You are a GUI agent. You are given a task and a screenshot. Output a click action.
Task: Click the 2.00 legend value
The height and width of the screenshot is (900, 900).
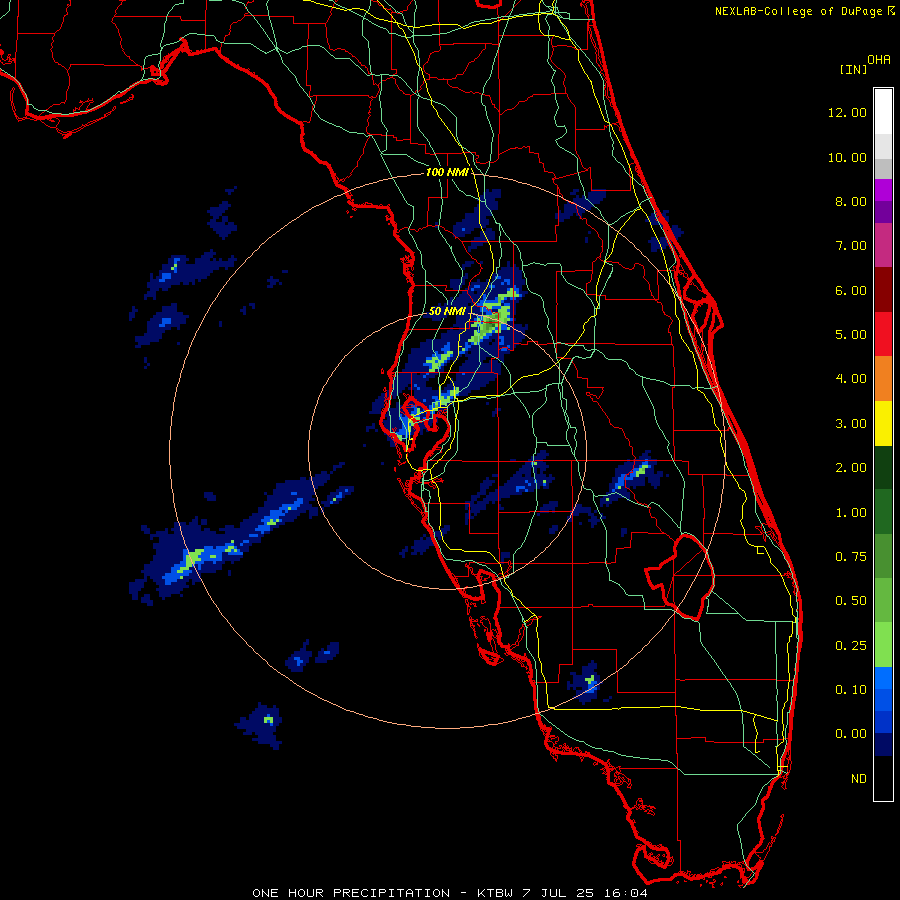pyautogui.click(x=851, y=468)
